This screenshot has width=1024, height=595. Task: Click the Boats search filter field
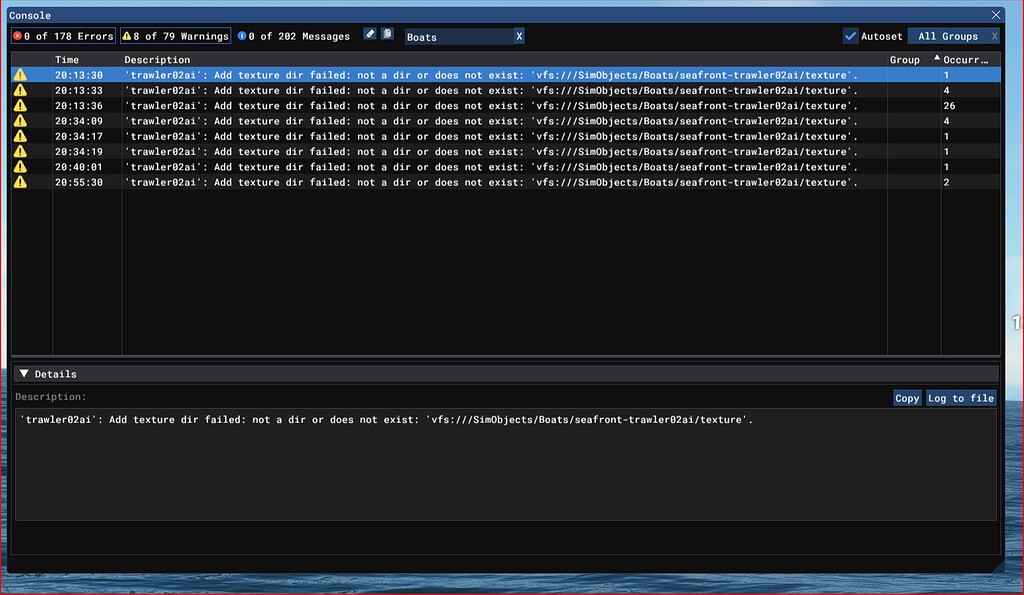[458, 37]
